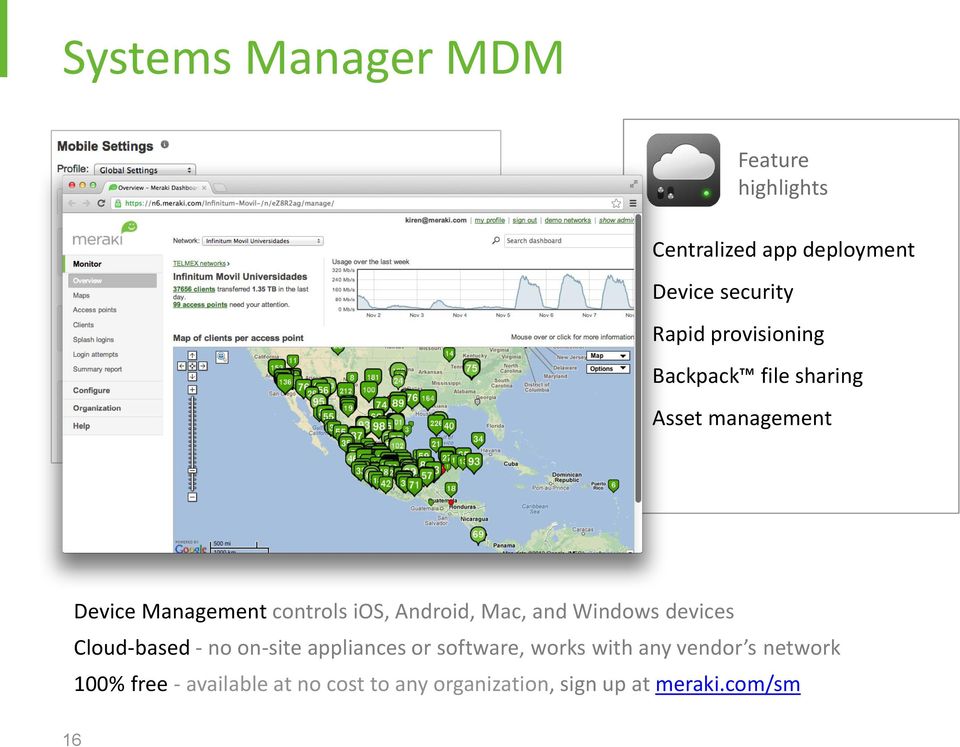Image resolution: width=960 pixels, height=747 pixels.
Task: Click the map zoom in plus button
Action: tap(192, 390)
